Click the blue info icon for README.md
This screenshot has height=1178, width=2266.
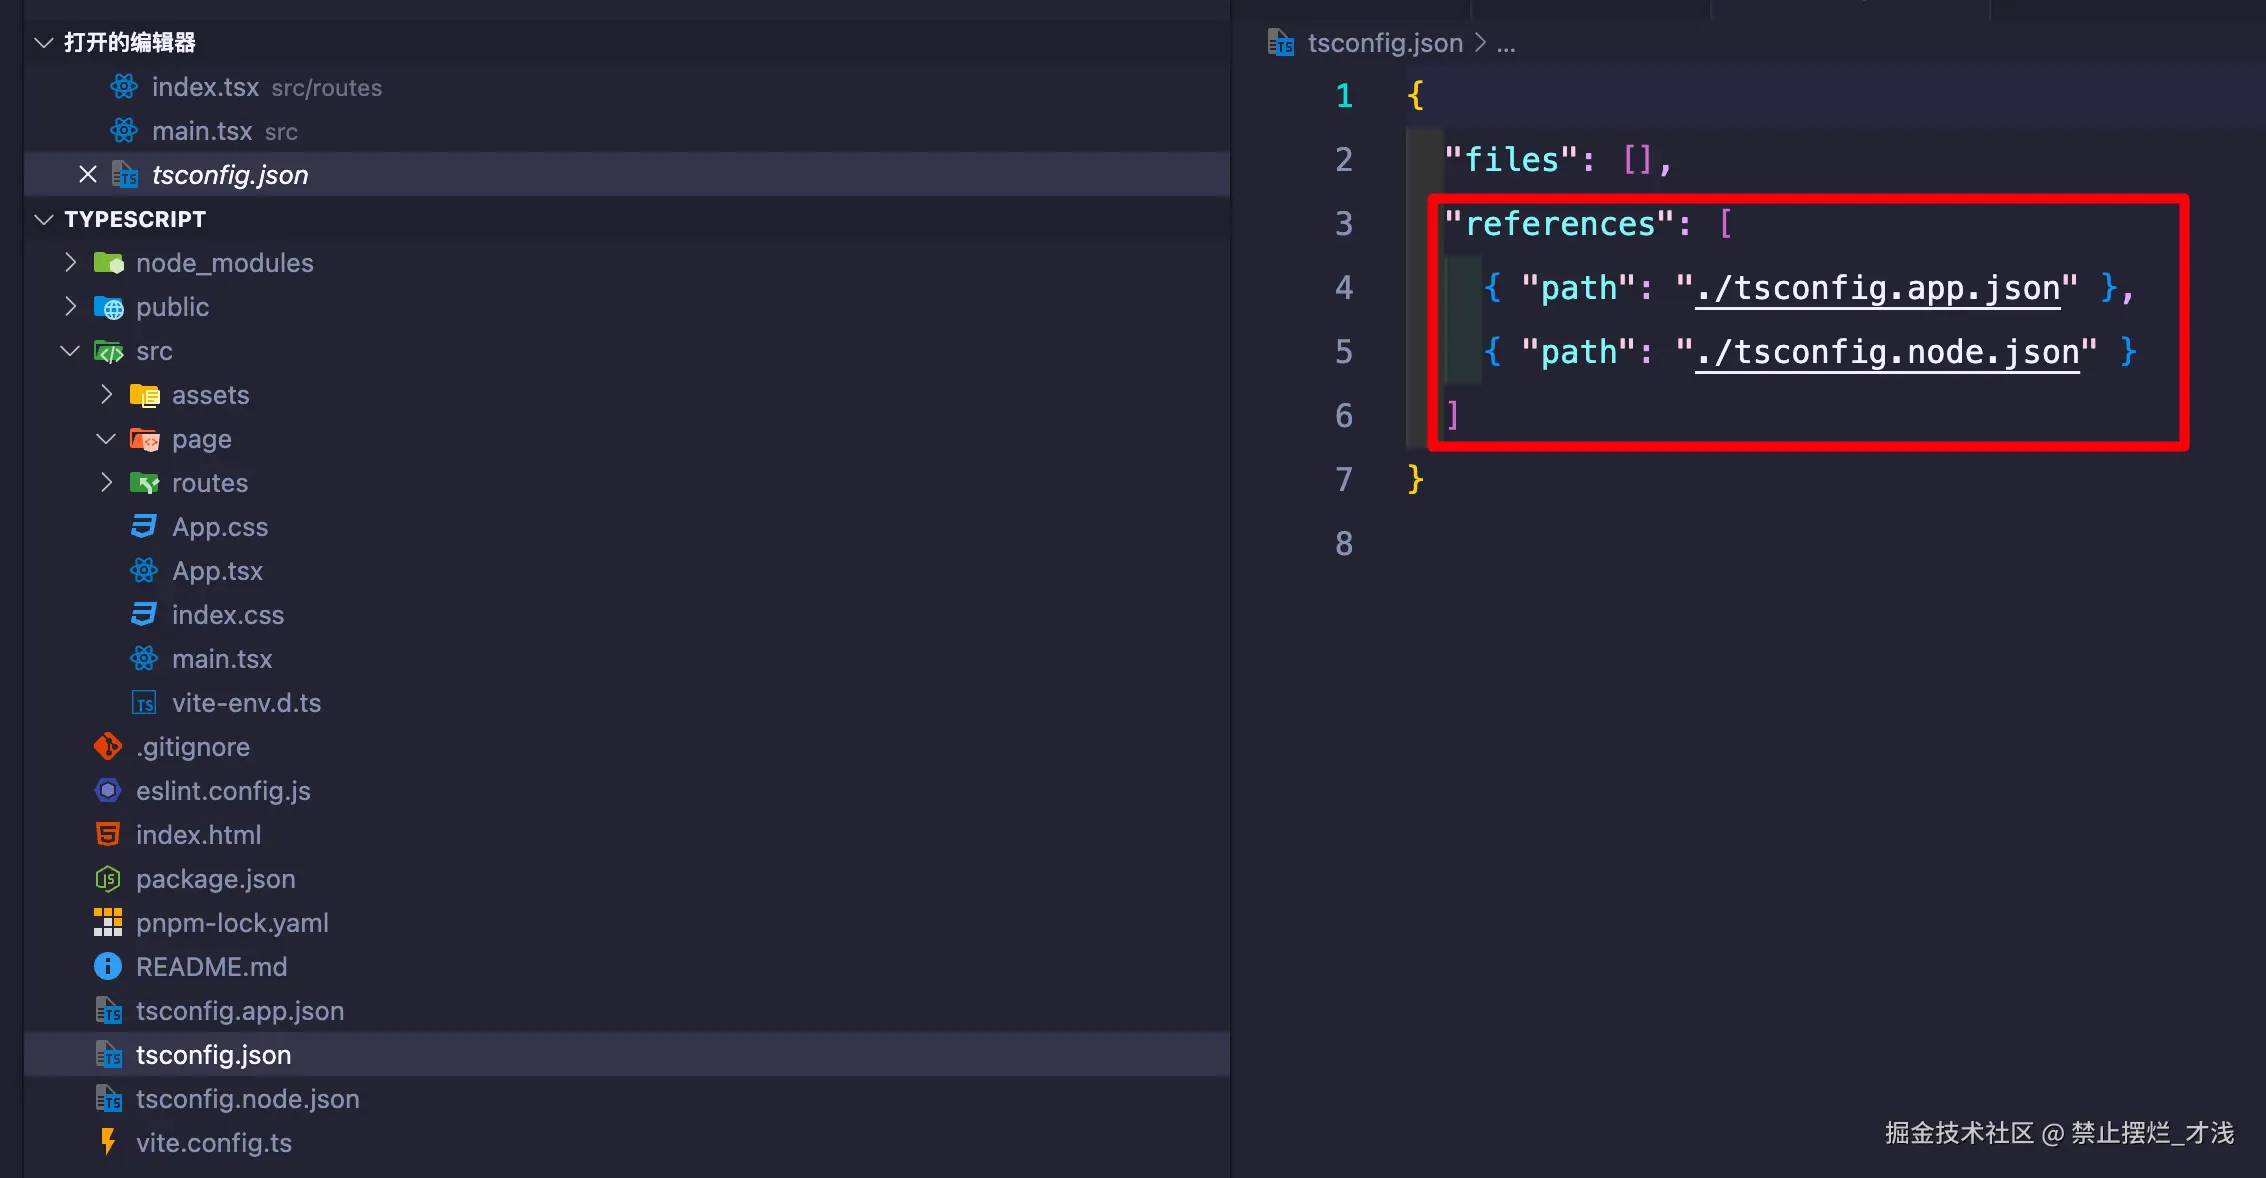coord(108,967)
